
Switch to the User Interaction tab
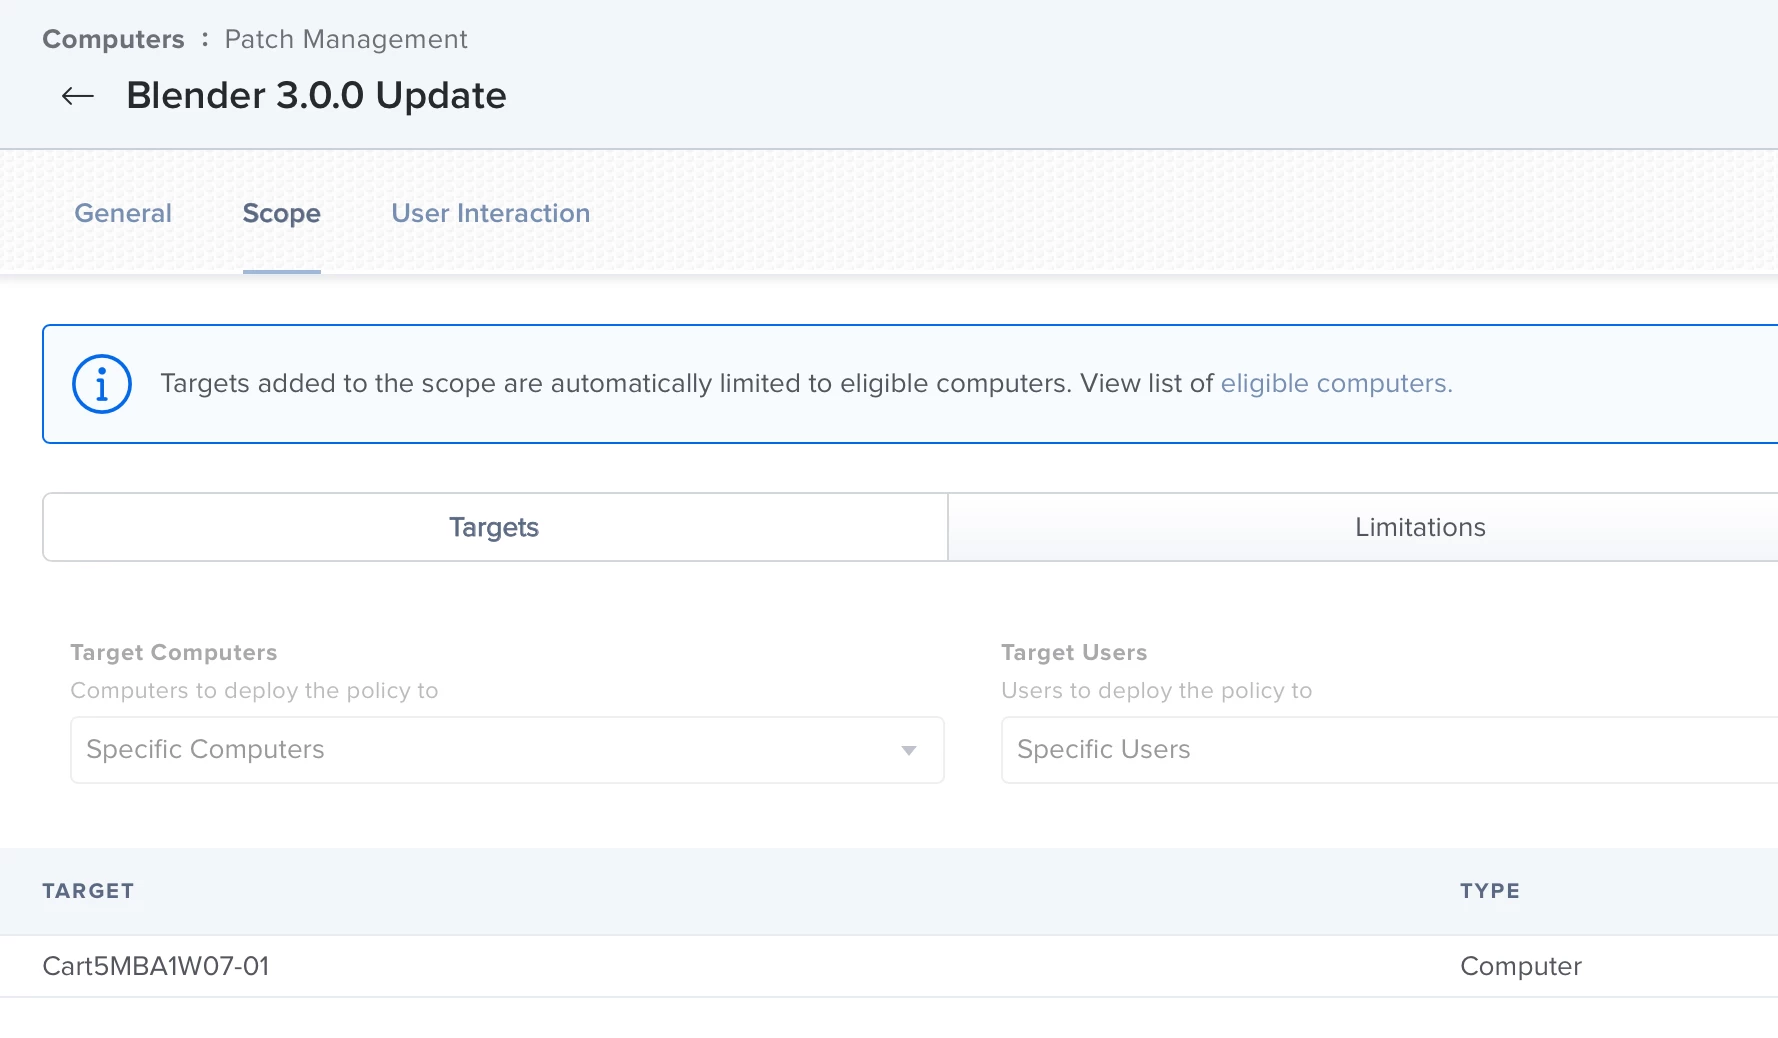491,213
